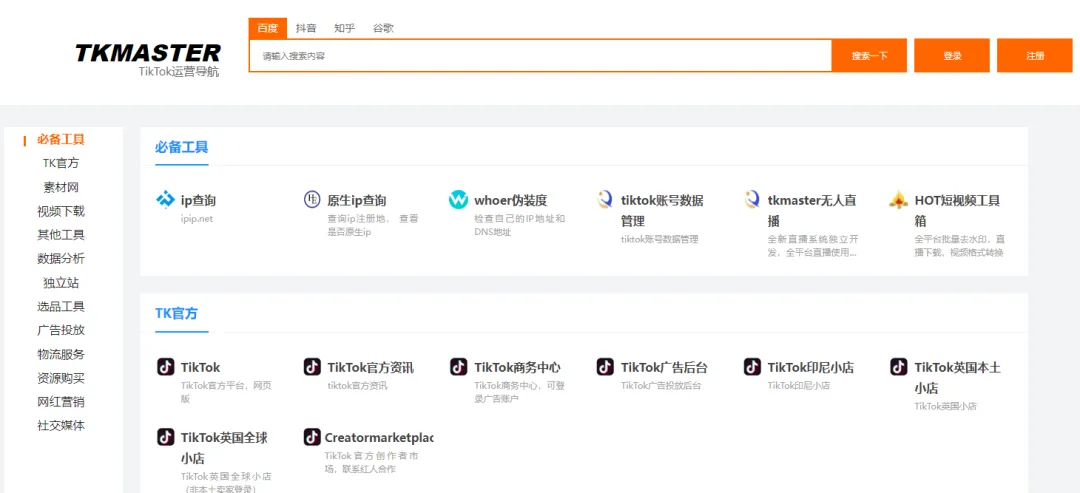Open tiktok账号数据管理 link title
Screen dimensions: 1080x493
[x=662, y=211]
